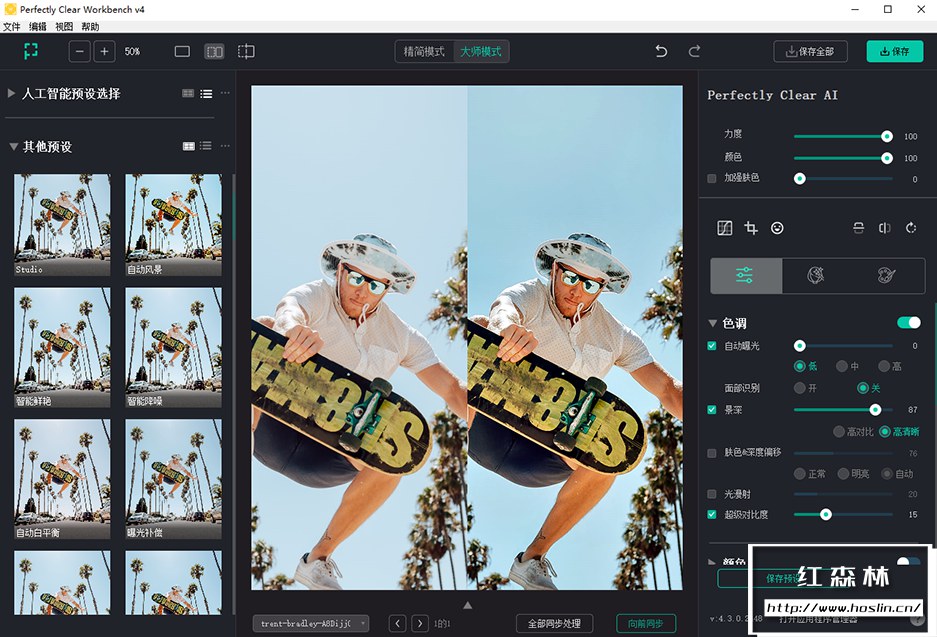Toggle the 加强肤色 checkbox

(x=712, y=178)
